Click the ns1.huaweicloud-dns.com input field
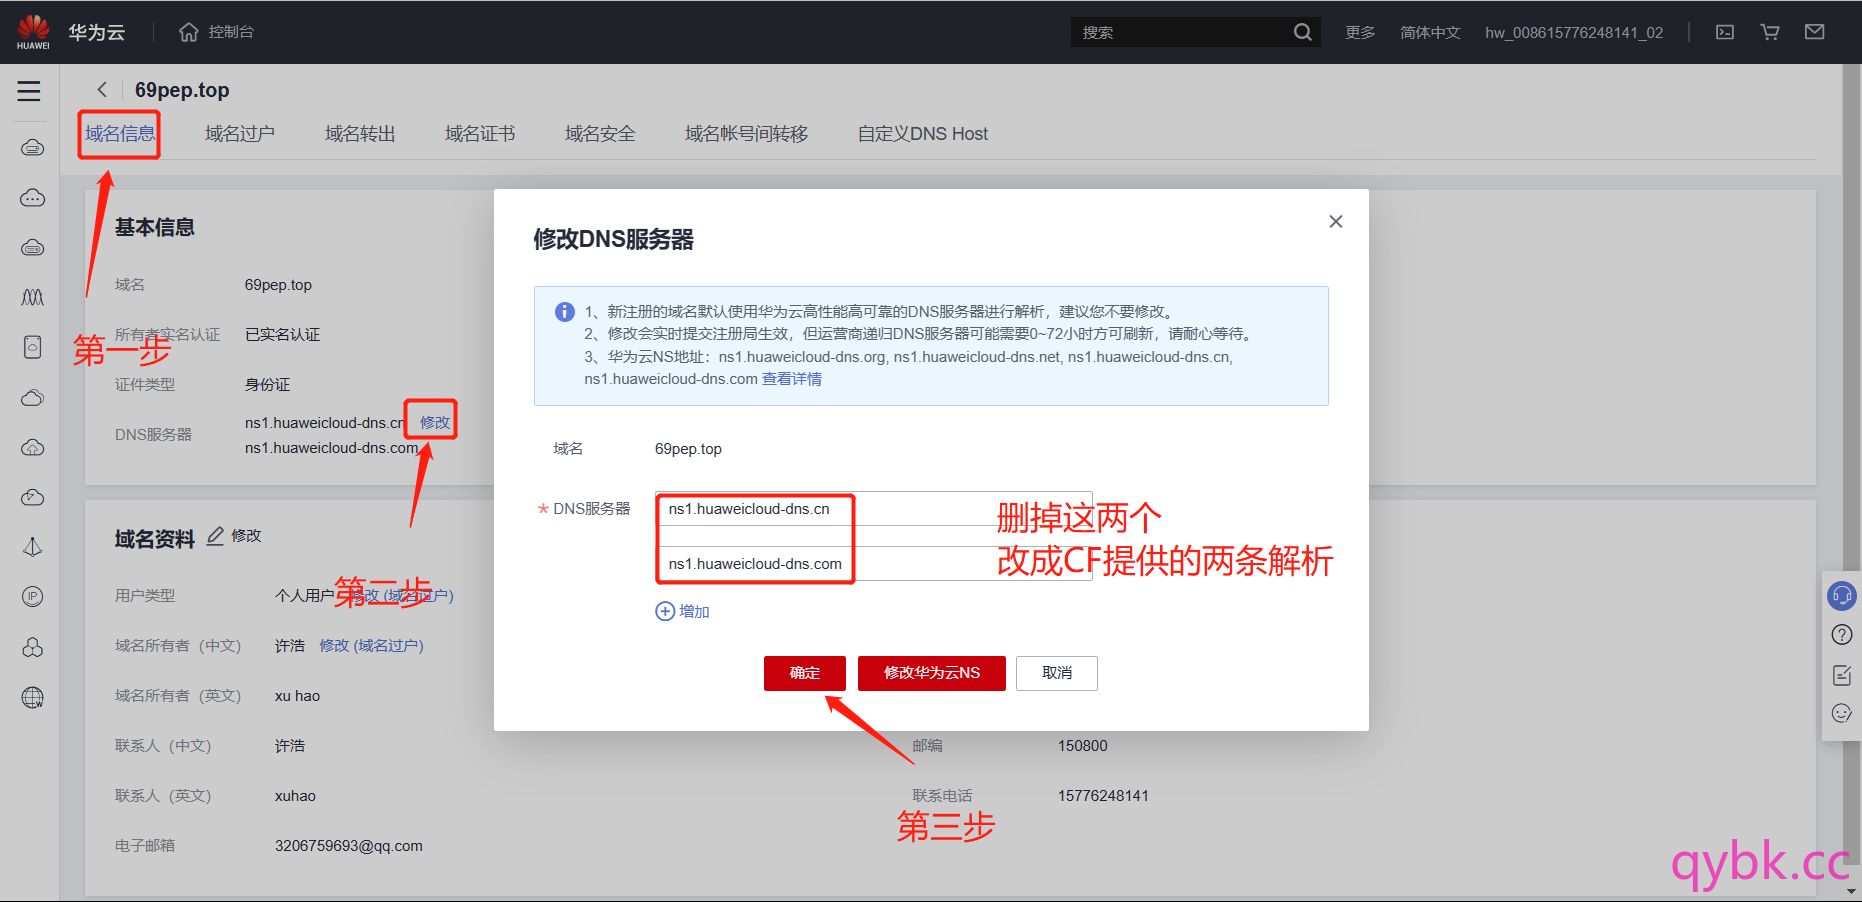 pos(874,564)
